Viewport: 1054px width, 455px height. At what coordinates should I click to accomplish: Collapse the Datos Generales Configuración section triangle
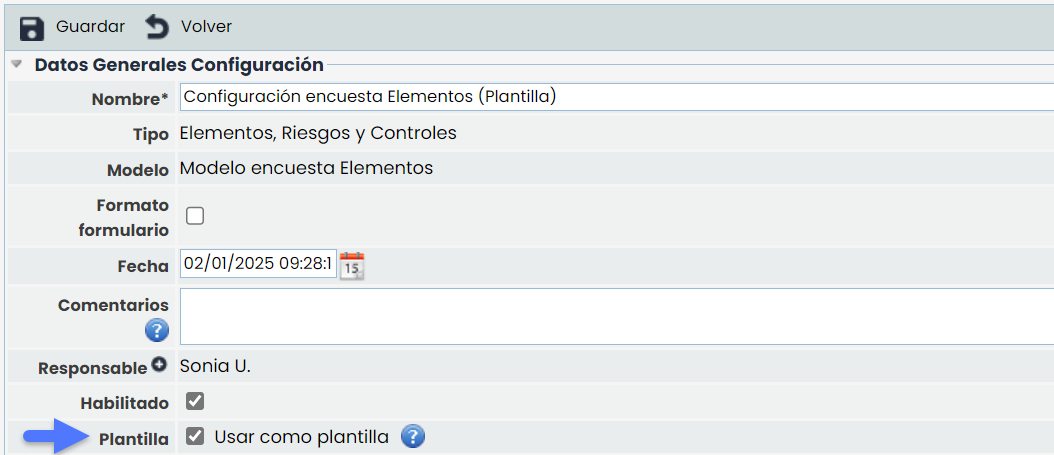click(x=17, y=65)
